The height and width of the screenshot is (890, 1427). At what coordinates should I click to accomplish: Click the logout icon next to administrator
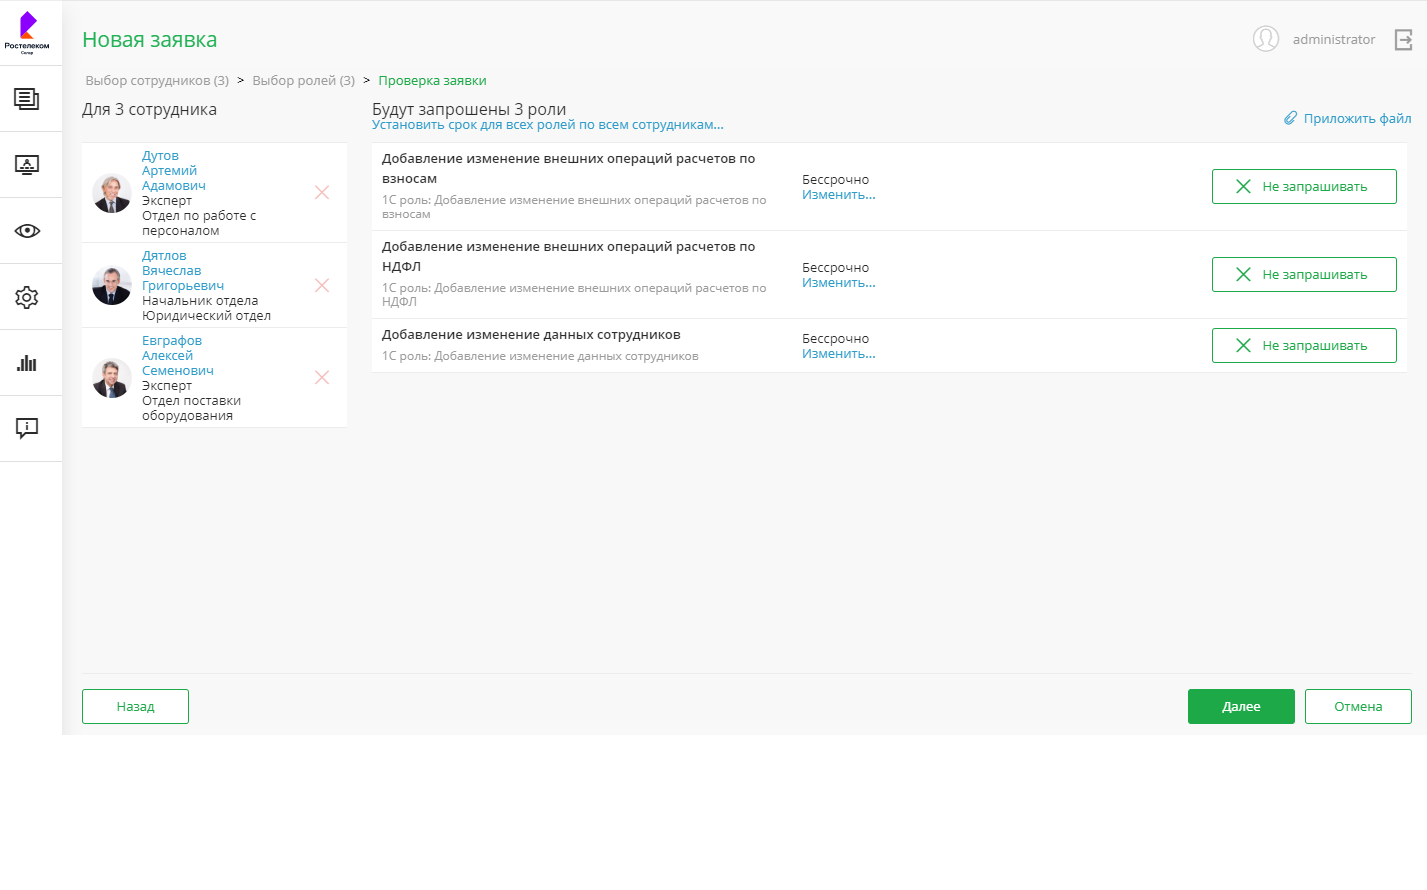1404,40
